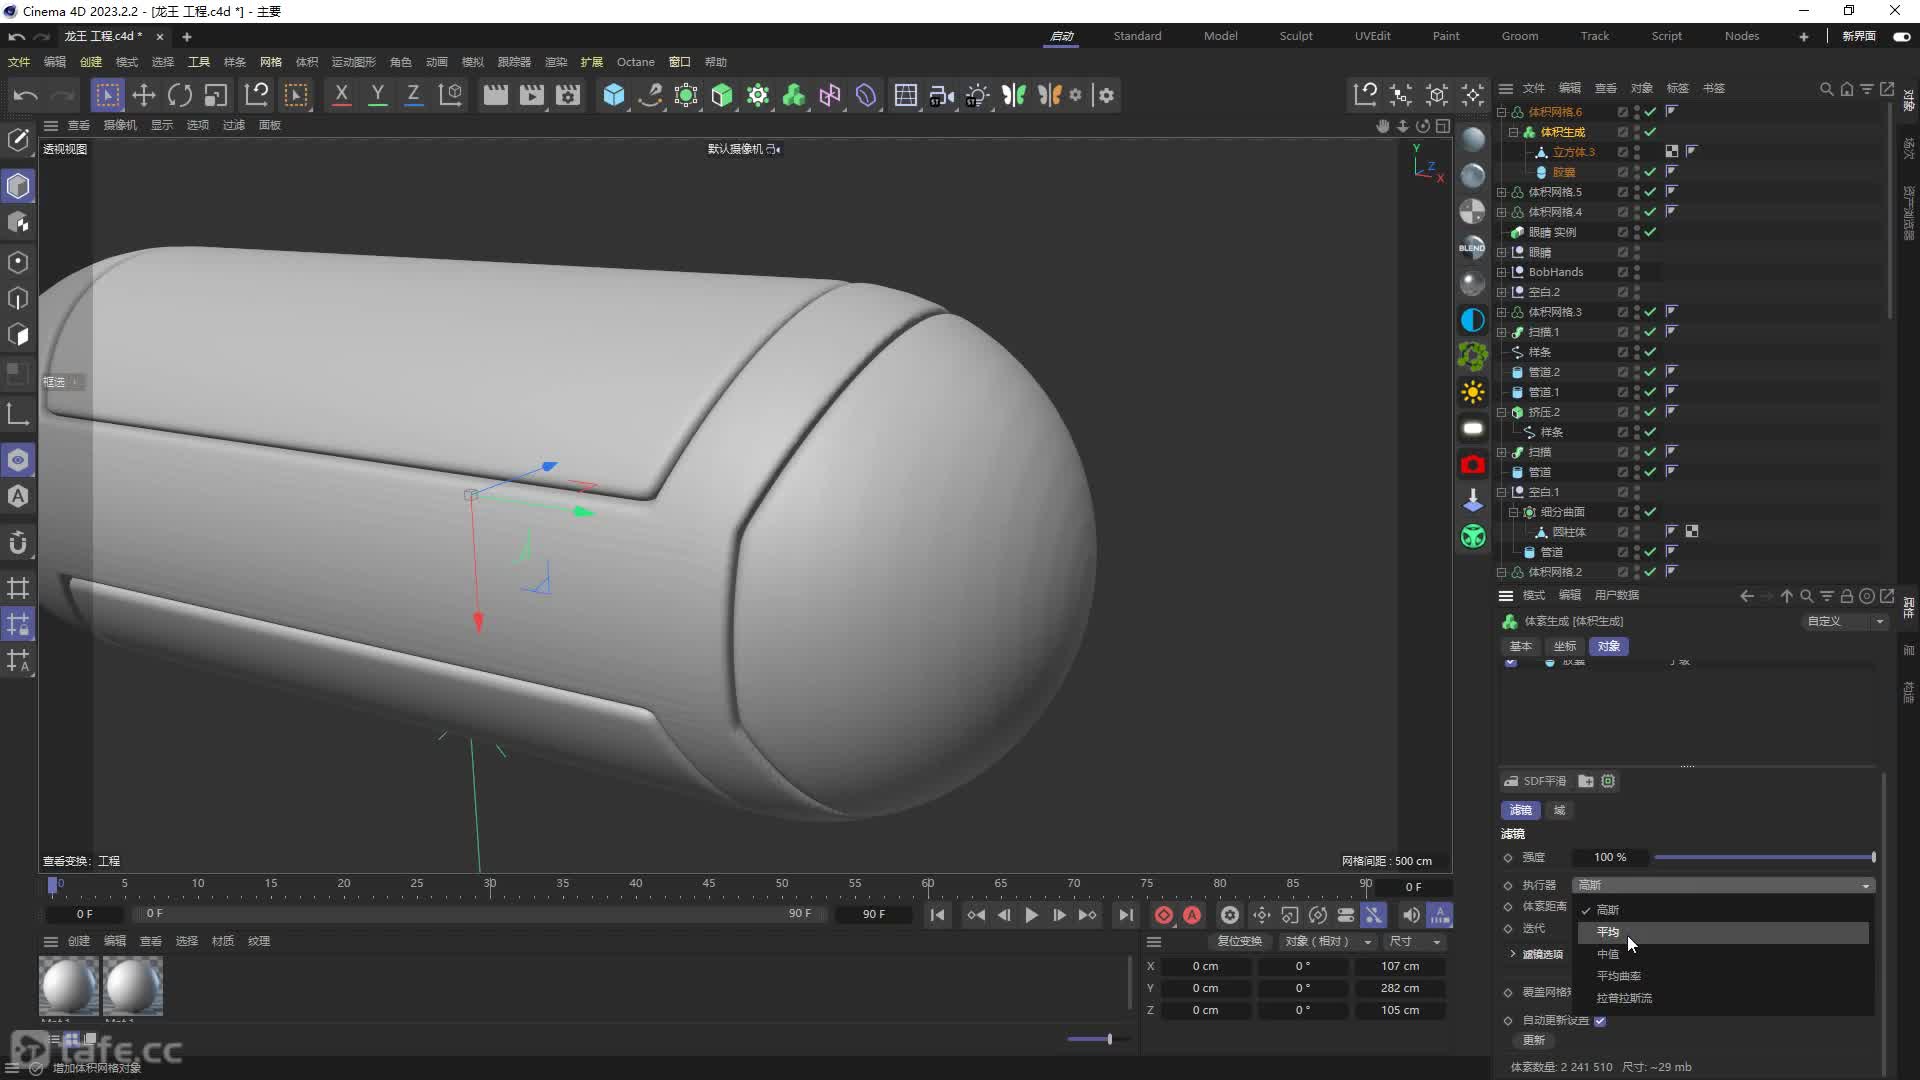This screenshot has height=1080, width=1920.
Task: Switch to the Sculpt layout tab
Action: tap(1296, 36)
